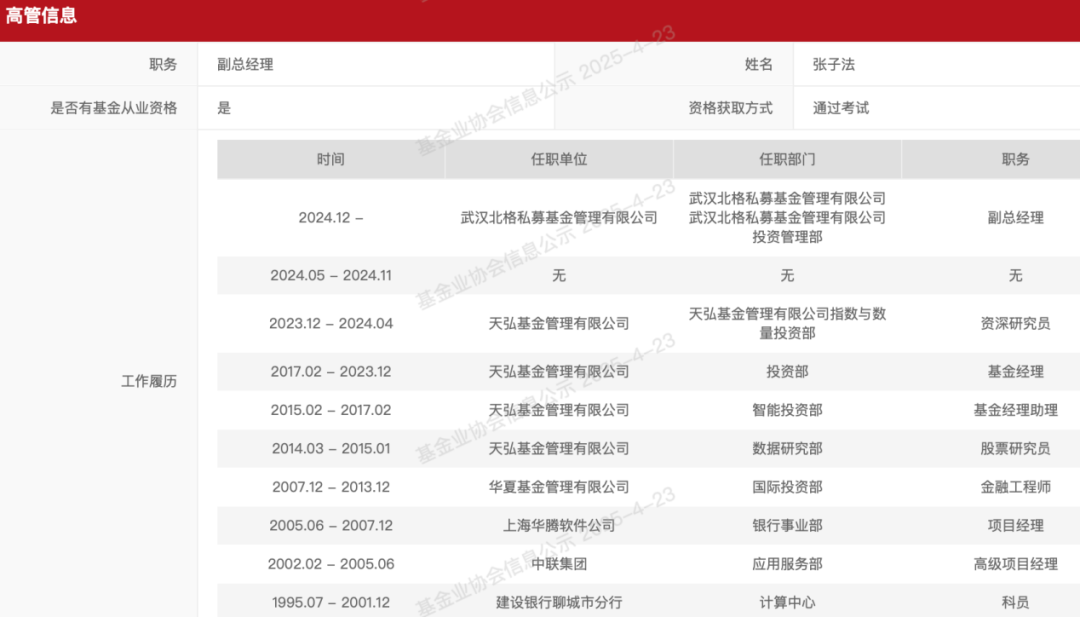Screen dimensions: 1080x617
Task: Click the 项目经理 position cell
Action: [x=1015, y=526]
